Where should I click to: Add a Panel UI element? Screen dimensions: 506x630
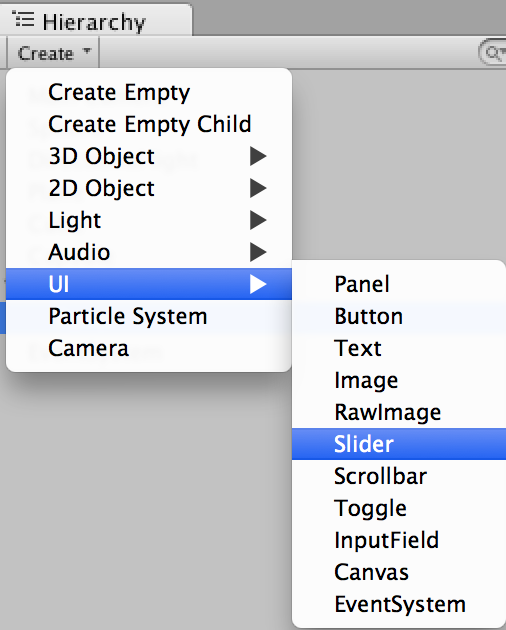click(x=399, y=284)
